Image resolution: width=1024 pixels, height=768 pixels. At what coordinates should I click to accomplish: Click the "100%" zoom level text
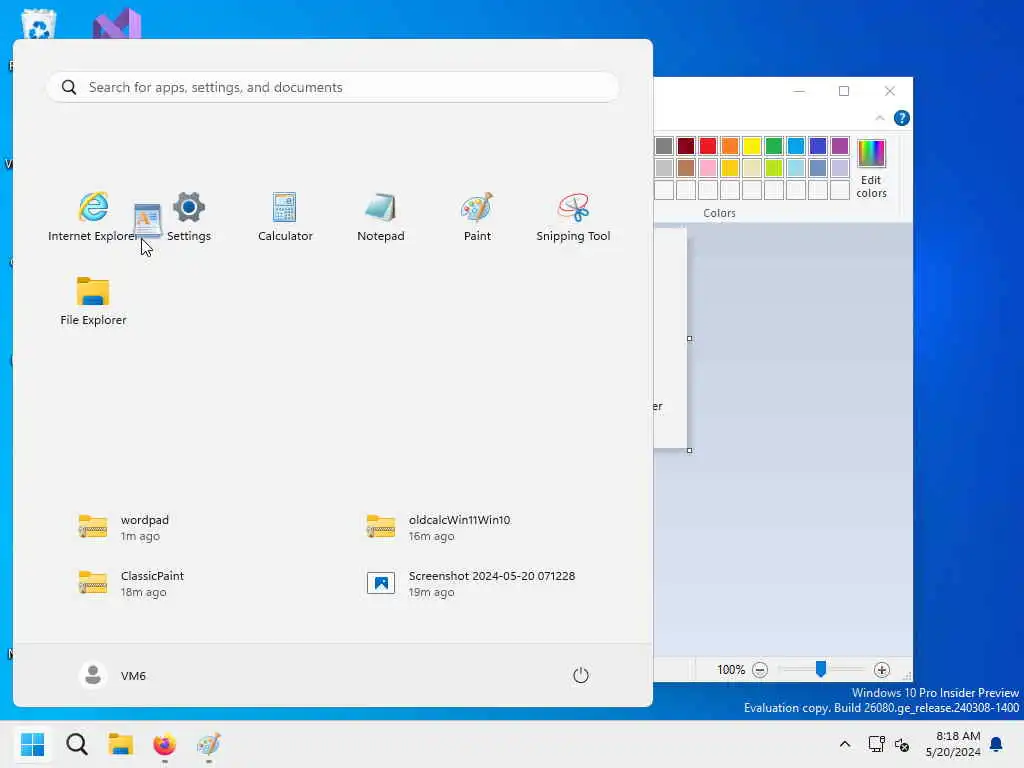point(731,670)
